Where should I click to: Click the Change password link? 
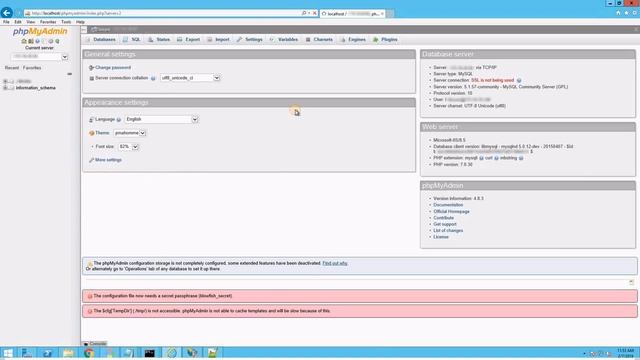113,67
